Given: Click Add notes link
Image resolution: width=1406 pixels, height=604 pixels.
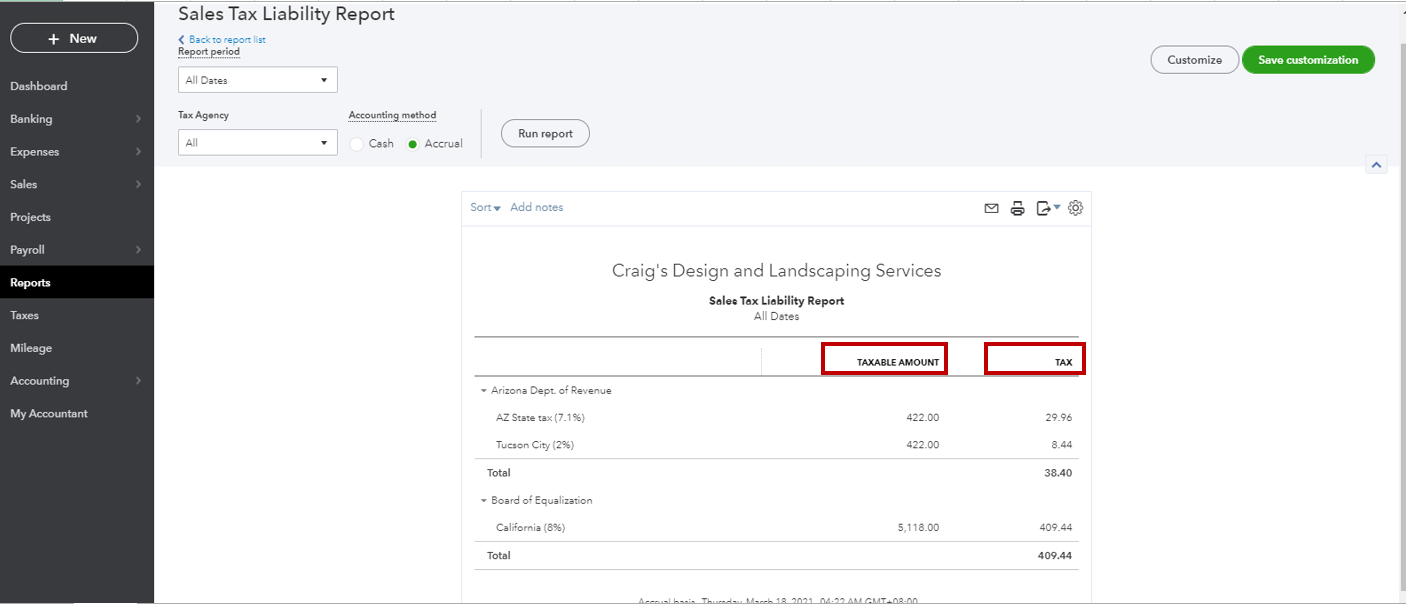Looking at the screenshot, I should click(536, 208).
